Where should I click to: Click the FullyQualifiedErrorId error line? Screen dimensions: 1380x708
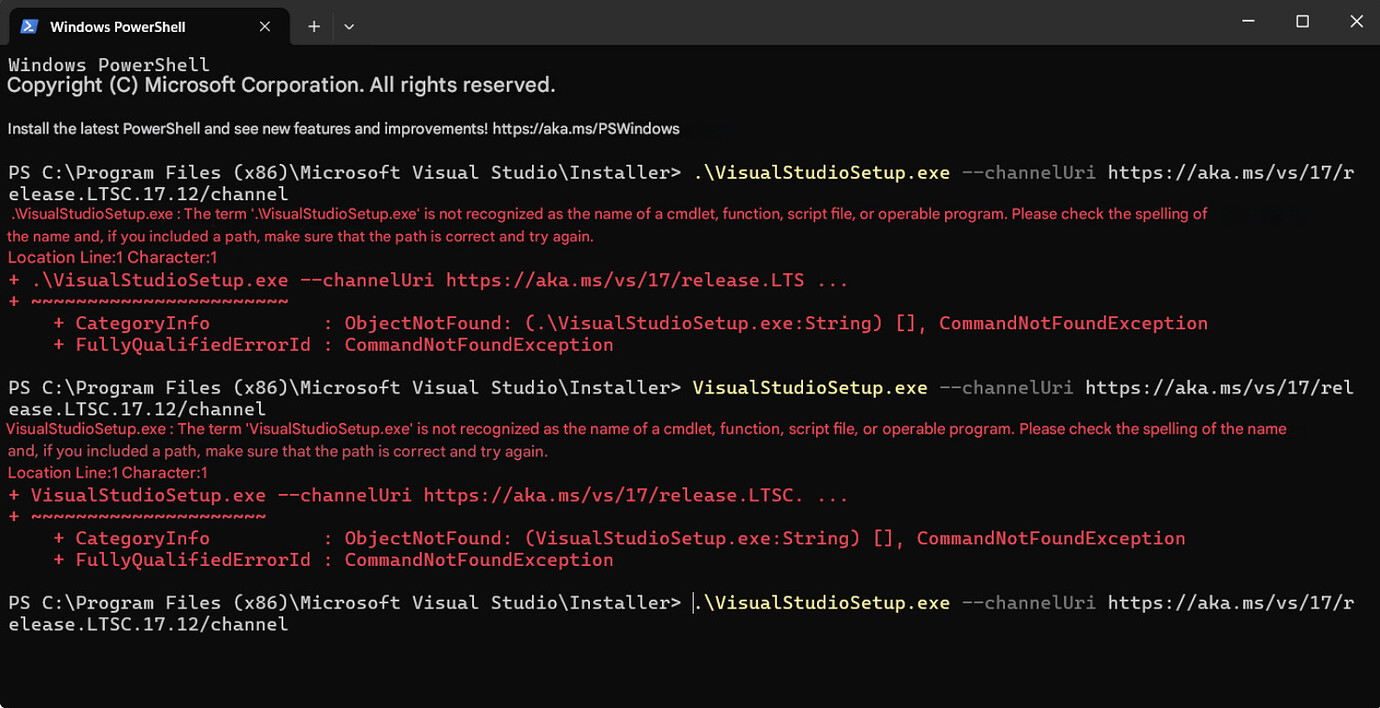pyautogui.click(x=193, y=344)
